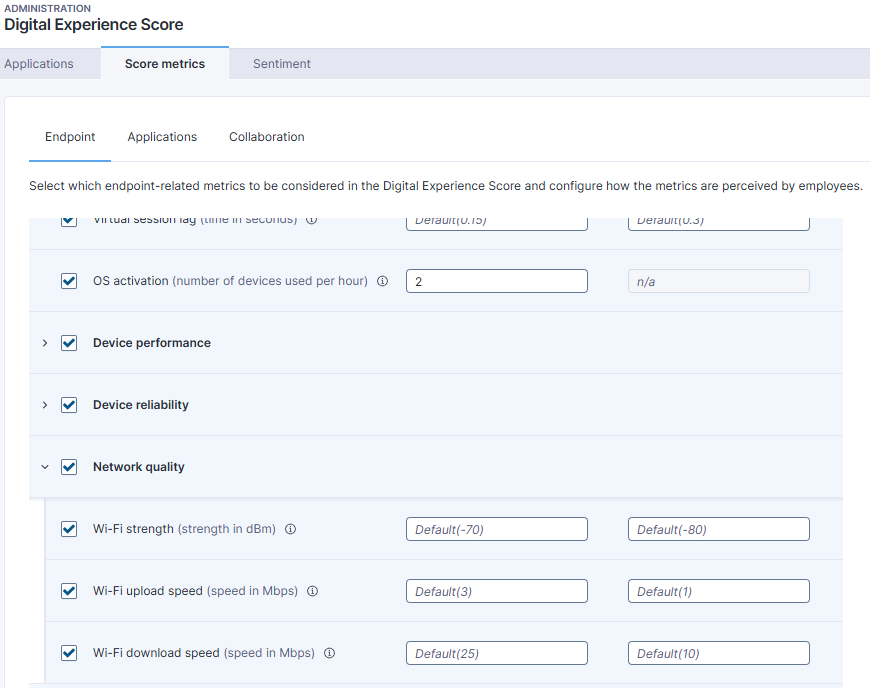Click Wi-Fi strength Default(-70) threshold field
870x688 pixels.
496,530
